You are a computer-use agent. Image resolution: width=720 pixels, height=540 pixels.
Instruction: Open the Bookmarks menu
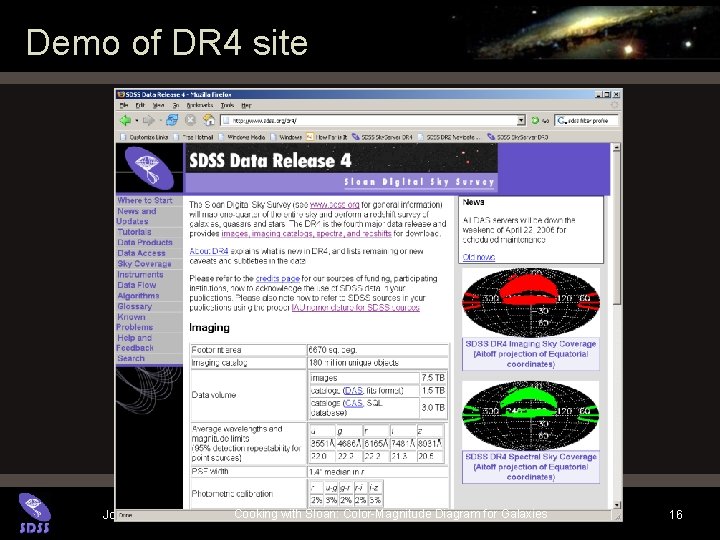click(x=199, y=105)
